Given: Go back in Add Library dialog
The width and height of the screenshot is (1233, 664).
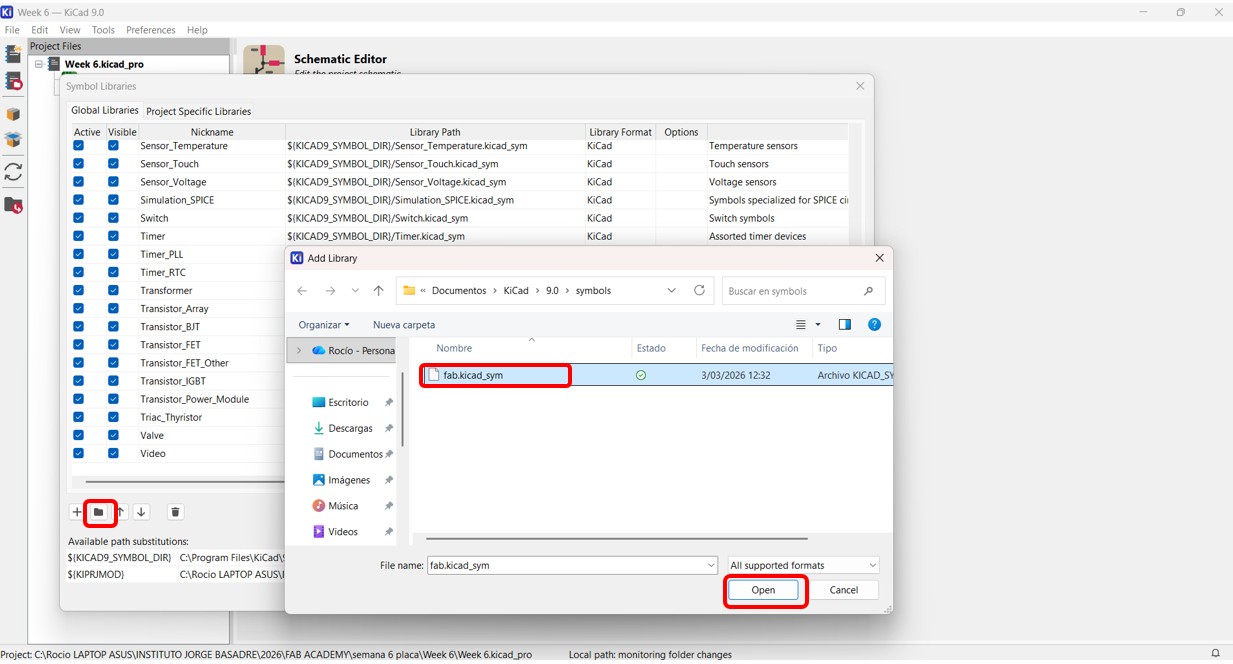Looking at the screenshot, I should point(303,291).
